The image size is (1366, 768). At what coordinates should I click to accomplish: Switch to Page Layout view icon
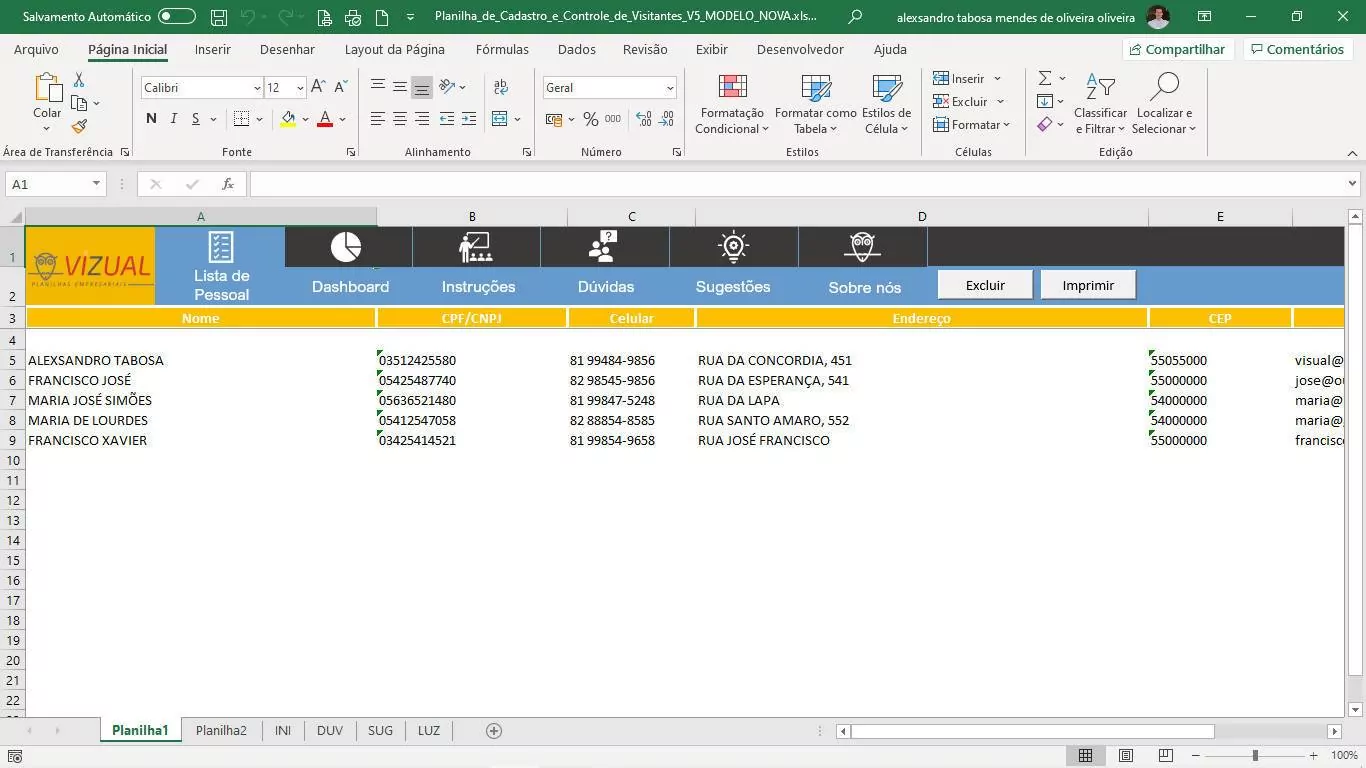pos(1126,755)
